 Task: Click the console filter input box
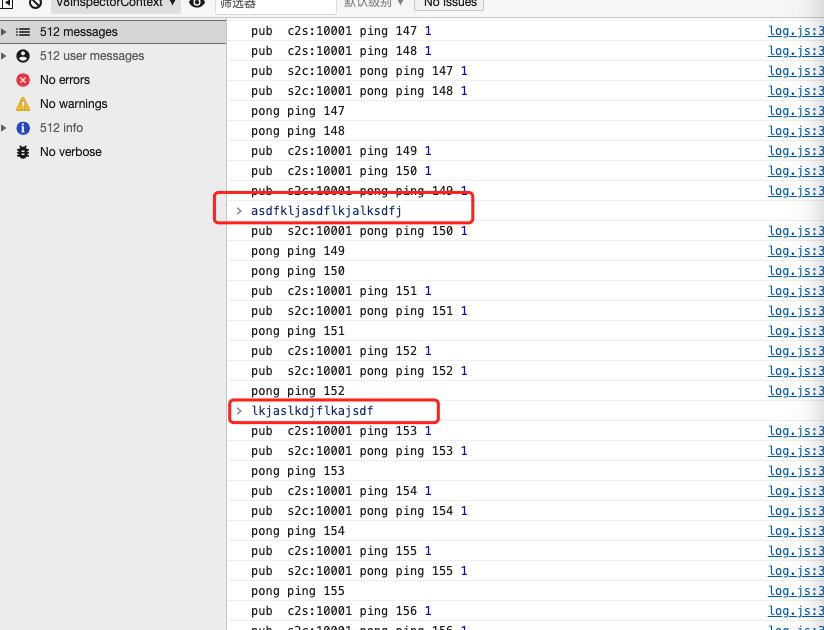pos(275,4)
